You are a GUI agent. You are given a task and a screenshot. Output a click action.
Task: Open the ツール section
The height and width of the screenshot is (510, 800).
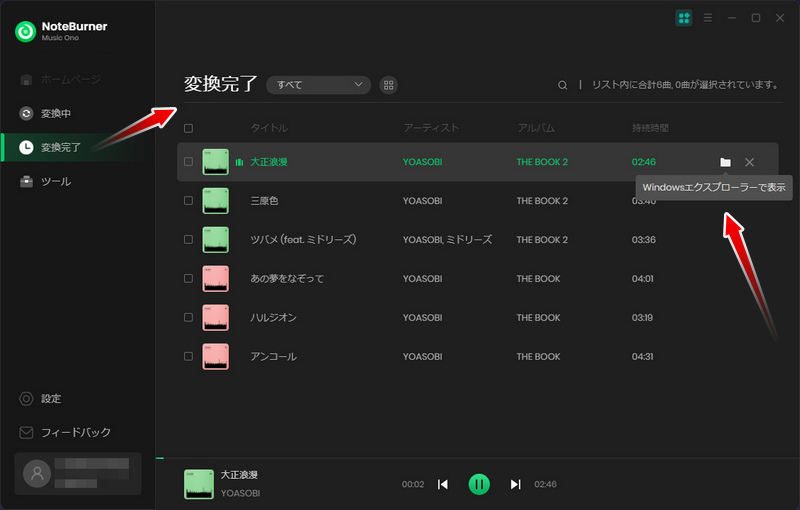(45, 182)
